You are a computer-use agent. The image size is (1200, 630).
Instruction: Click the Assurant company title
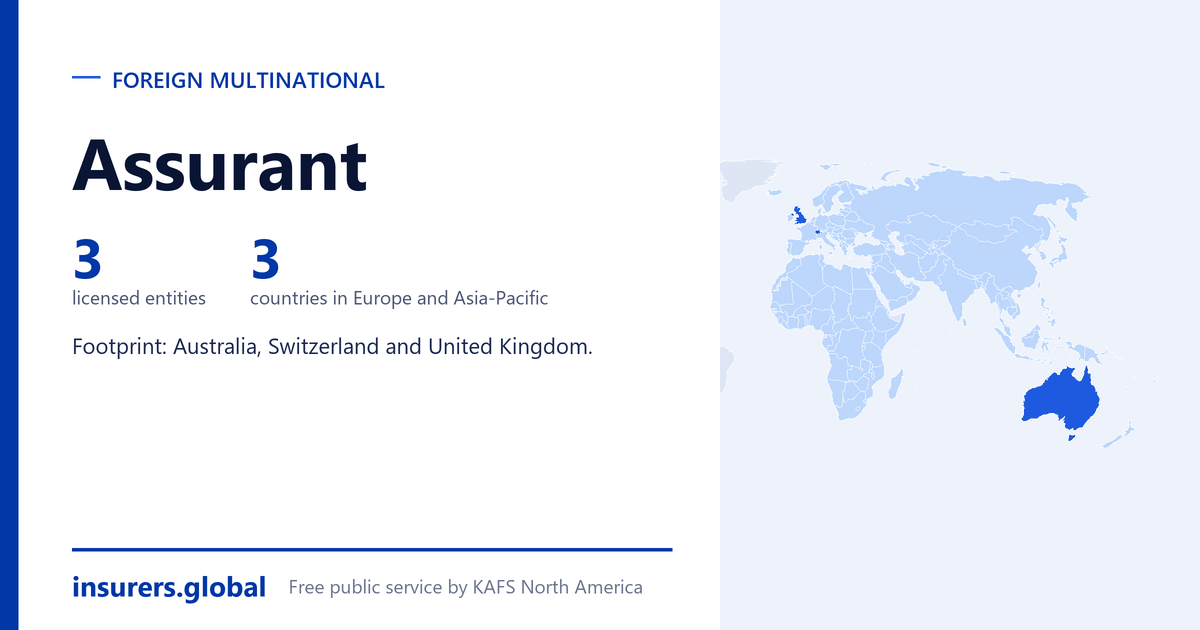220,165
